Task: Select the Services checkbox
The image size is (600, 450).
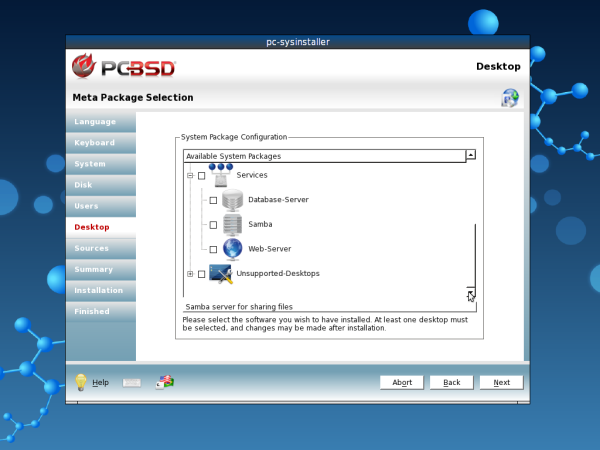Action: (x=201, y=176)
